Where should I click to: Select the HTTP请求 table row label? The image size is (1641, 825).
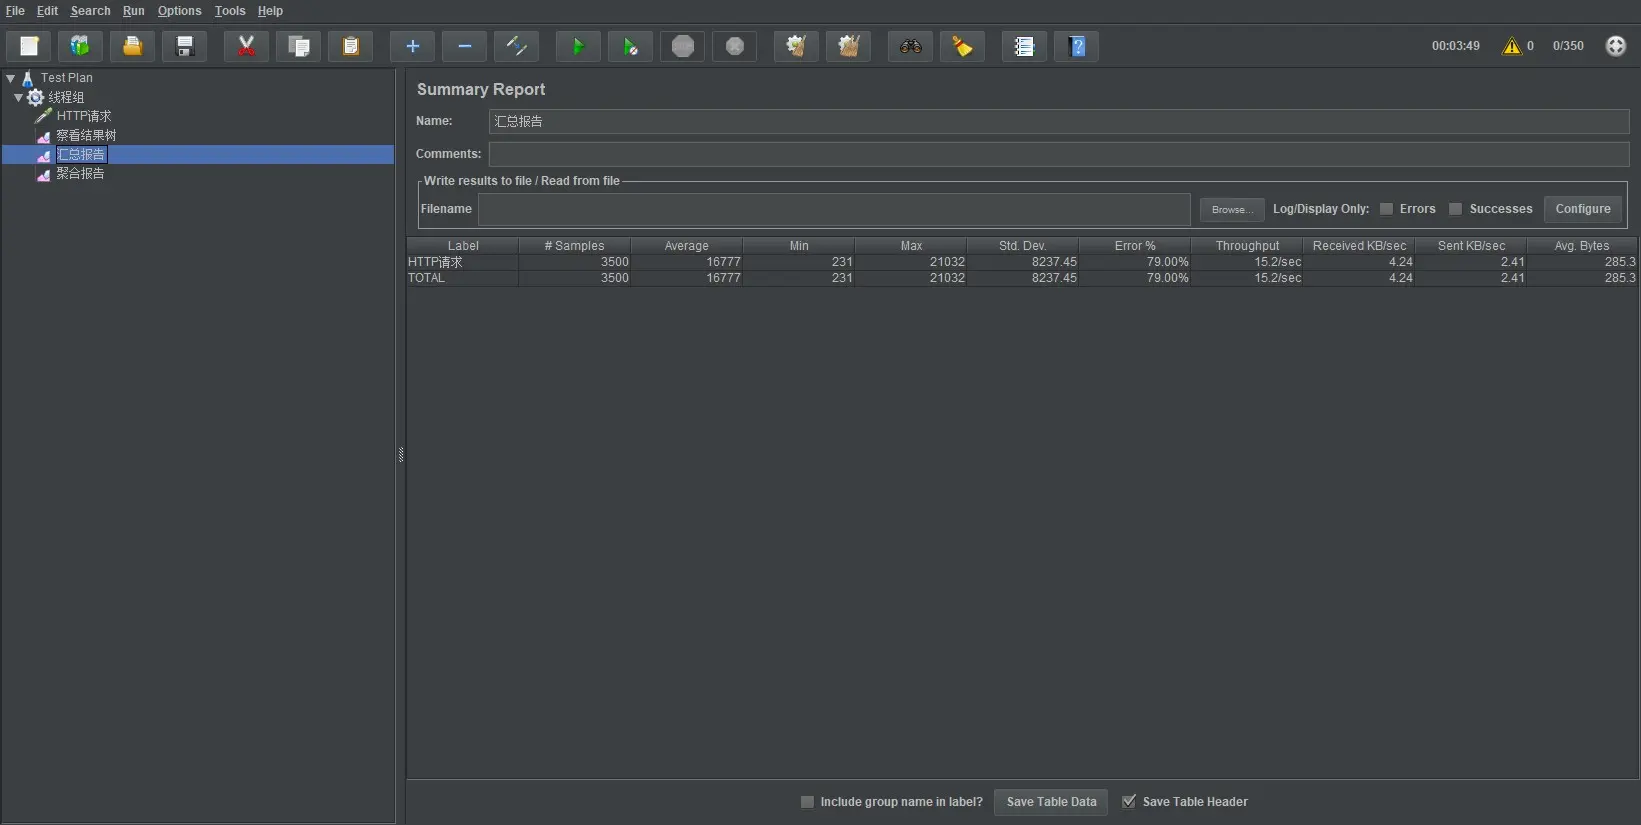436,262
